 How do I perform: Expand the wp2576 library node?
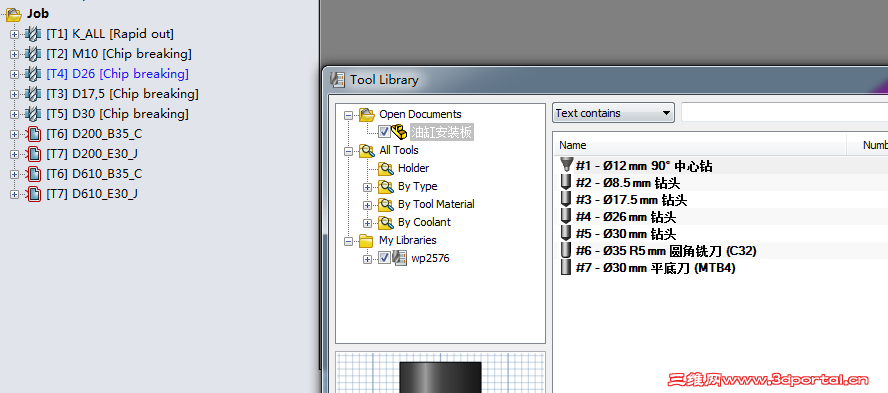[x=367, y=259]
